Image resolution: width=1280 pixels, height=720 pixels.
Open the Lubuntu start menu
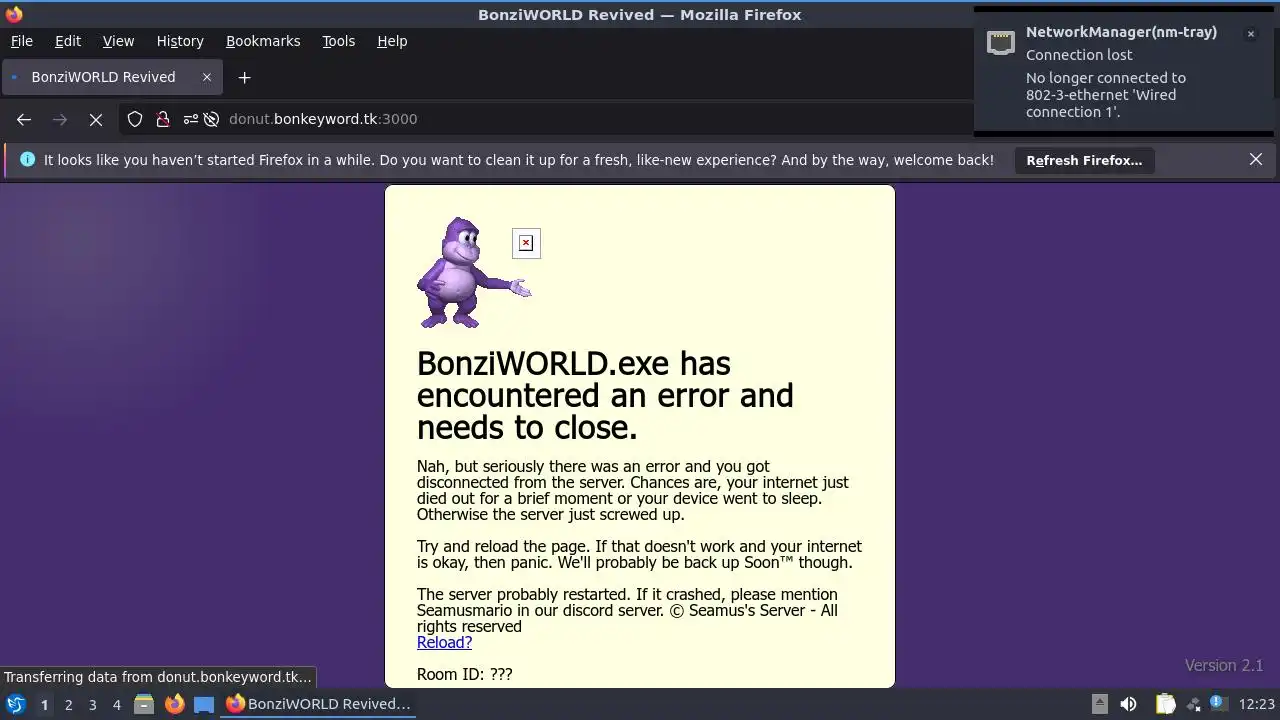tap(16, 704)
